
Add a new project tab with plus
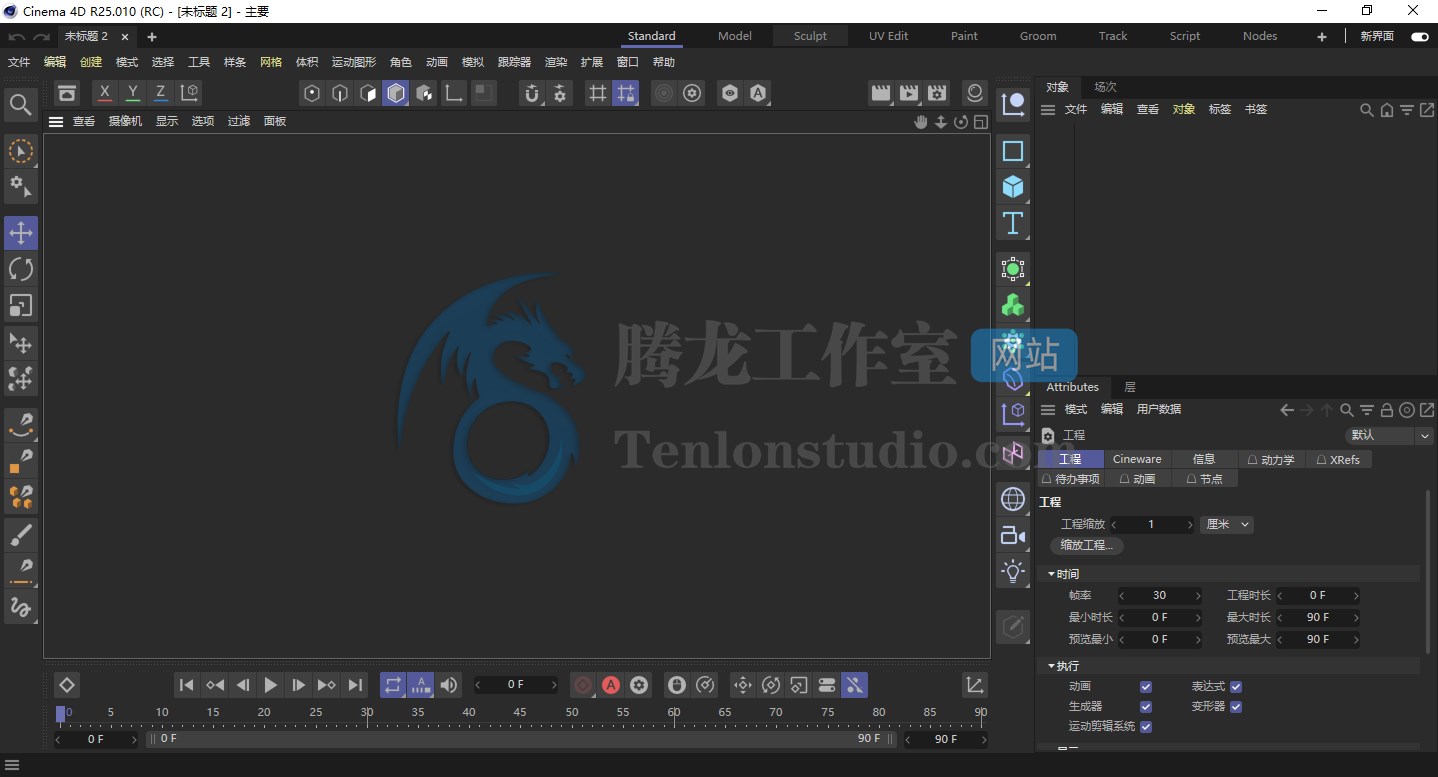tap(152, 37)
